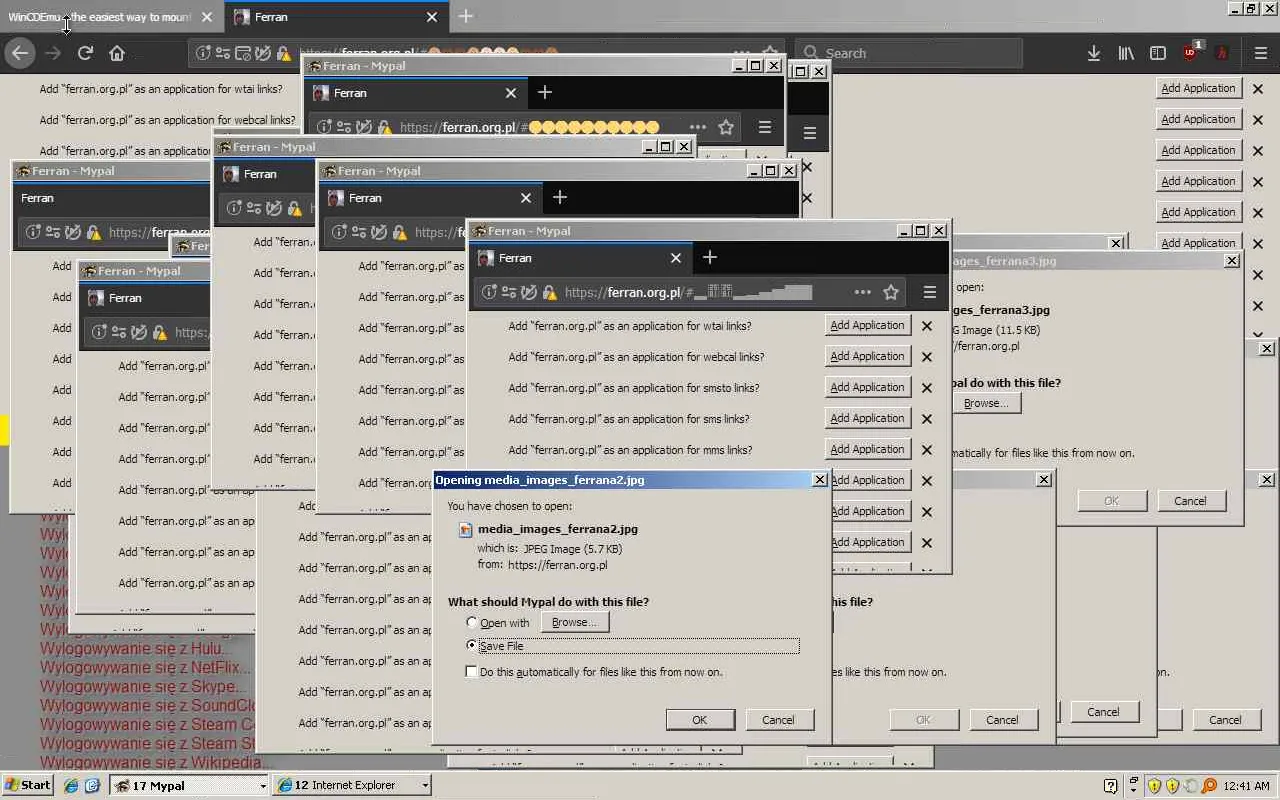This screenshot has width=1280, height=800.
Task: Click the 'Wylogowywanie się z Wikipedia' text
Action: click(x=157, y=763)
